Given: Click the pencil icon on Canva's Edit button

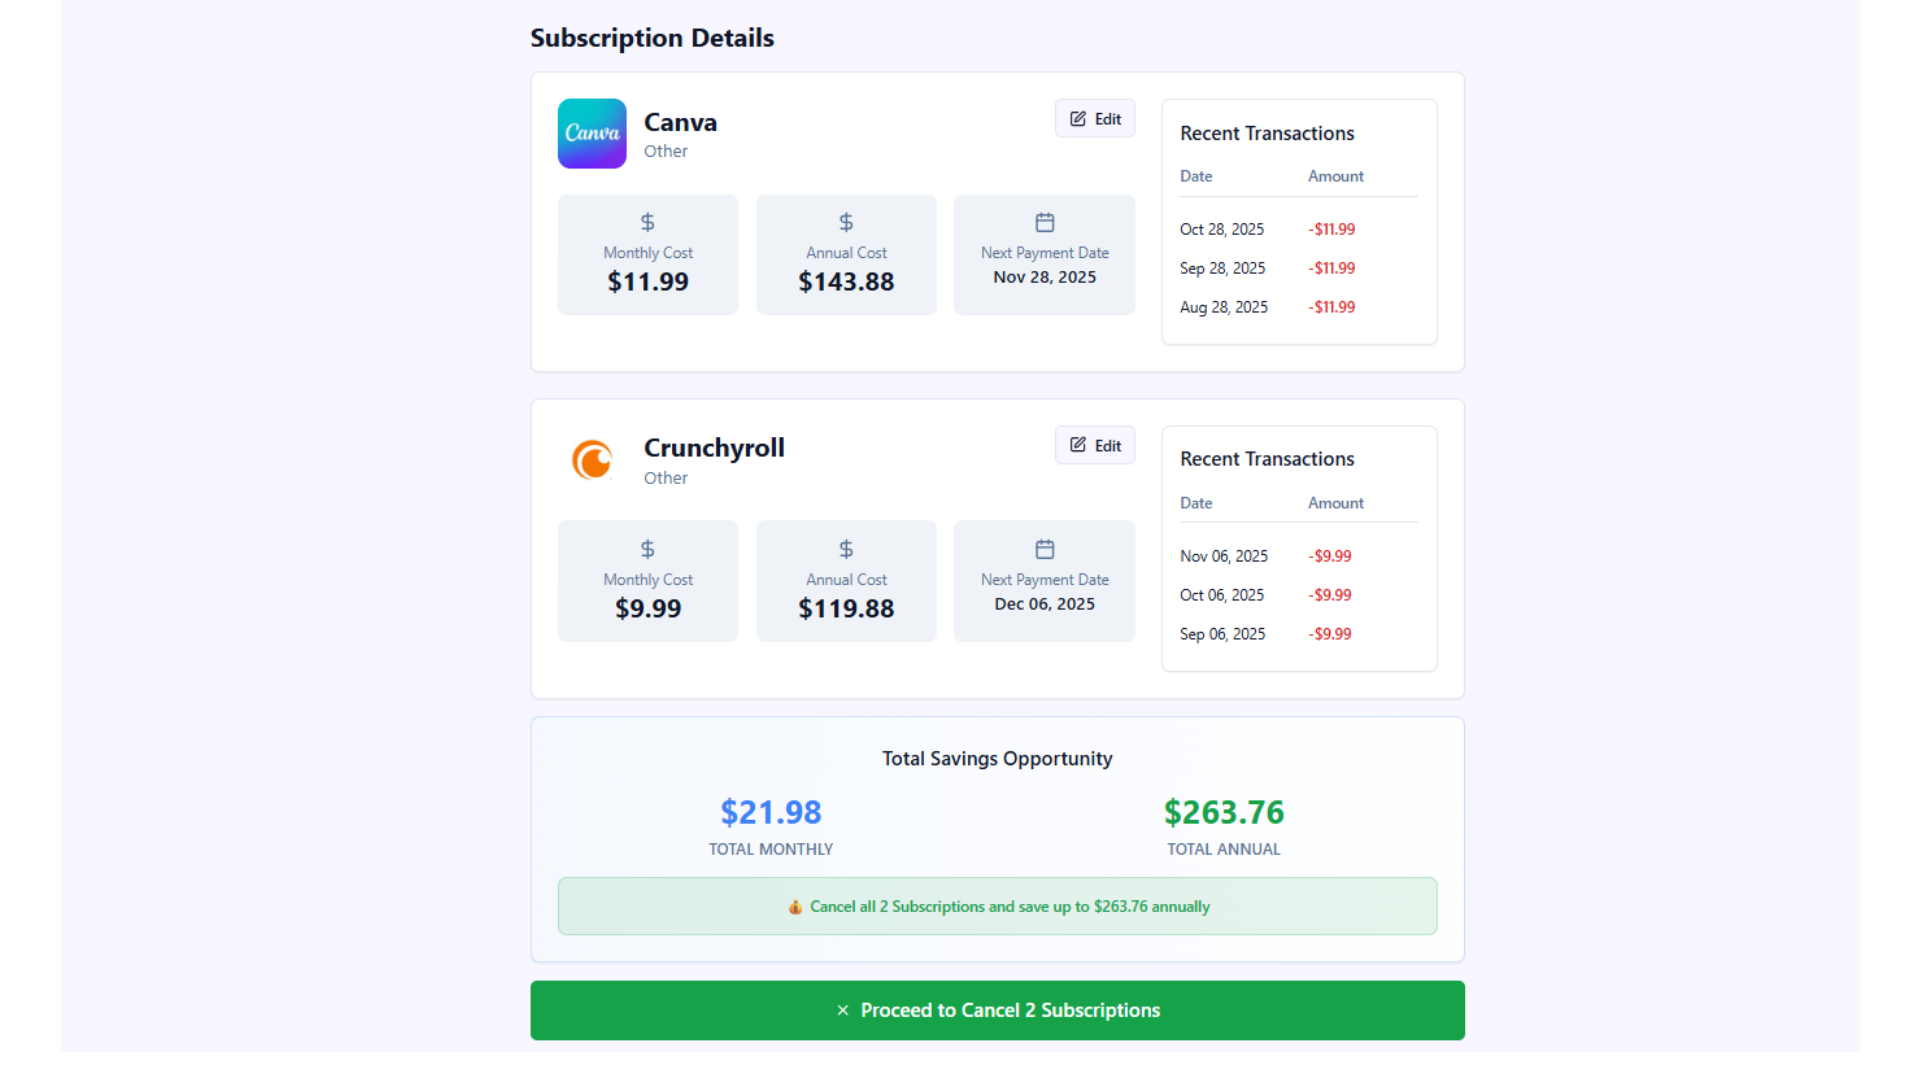Looking at the screenshot, I should tap(1077, 118).
